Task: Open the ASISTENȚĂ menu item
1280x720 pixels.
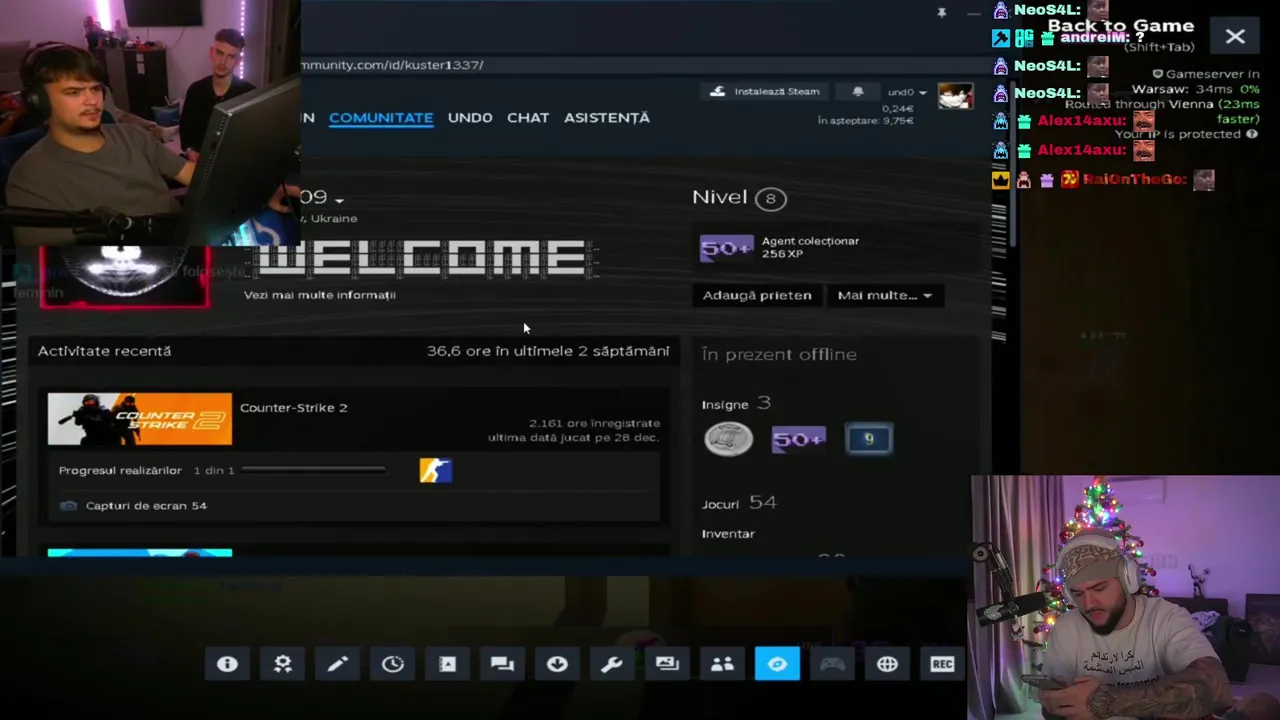Action: (607, 117)
